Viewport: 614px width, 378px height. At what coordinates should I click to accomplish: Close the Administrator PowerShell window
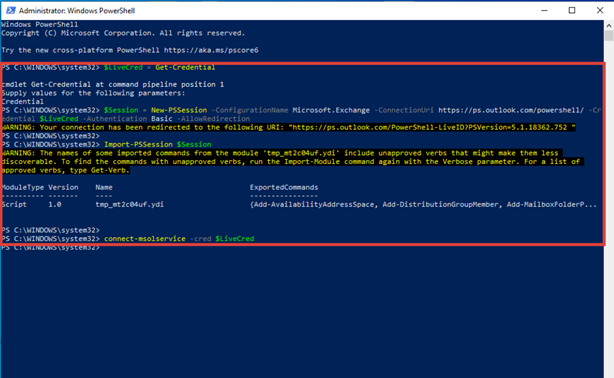(x=600, y=11)
